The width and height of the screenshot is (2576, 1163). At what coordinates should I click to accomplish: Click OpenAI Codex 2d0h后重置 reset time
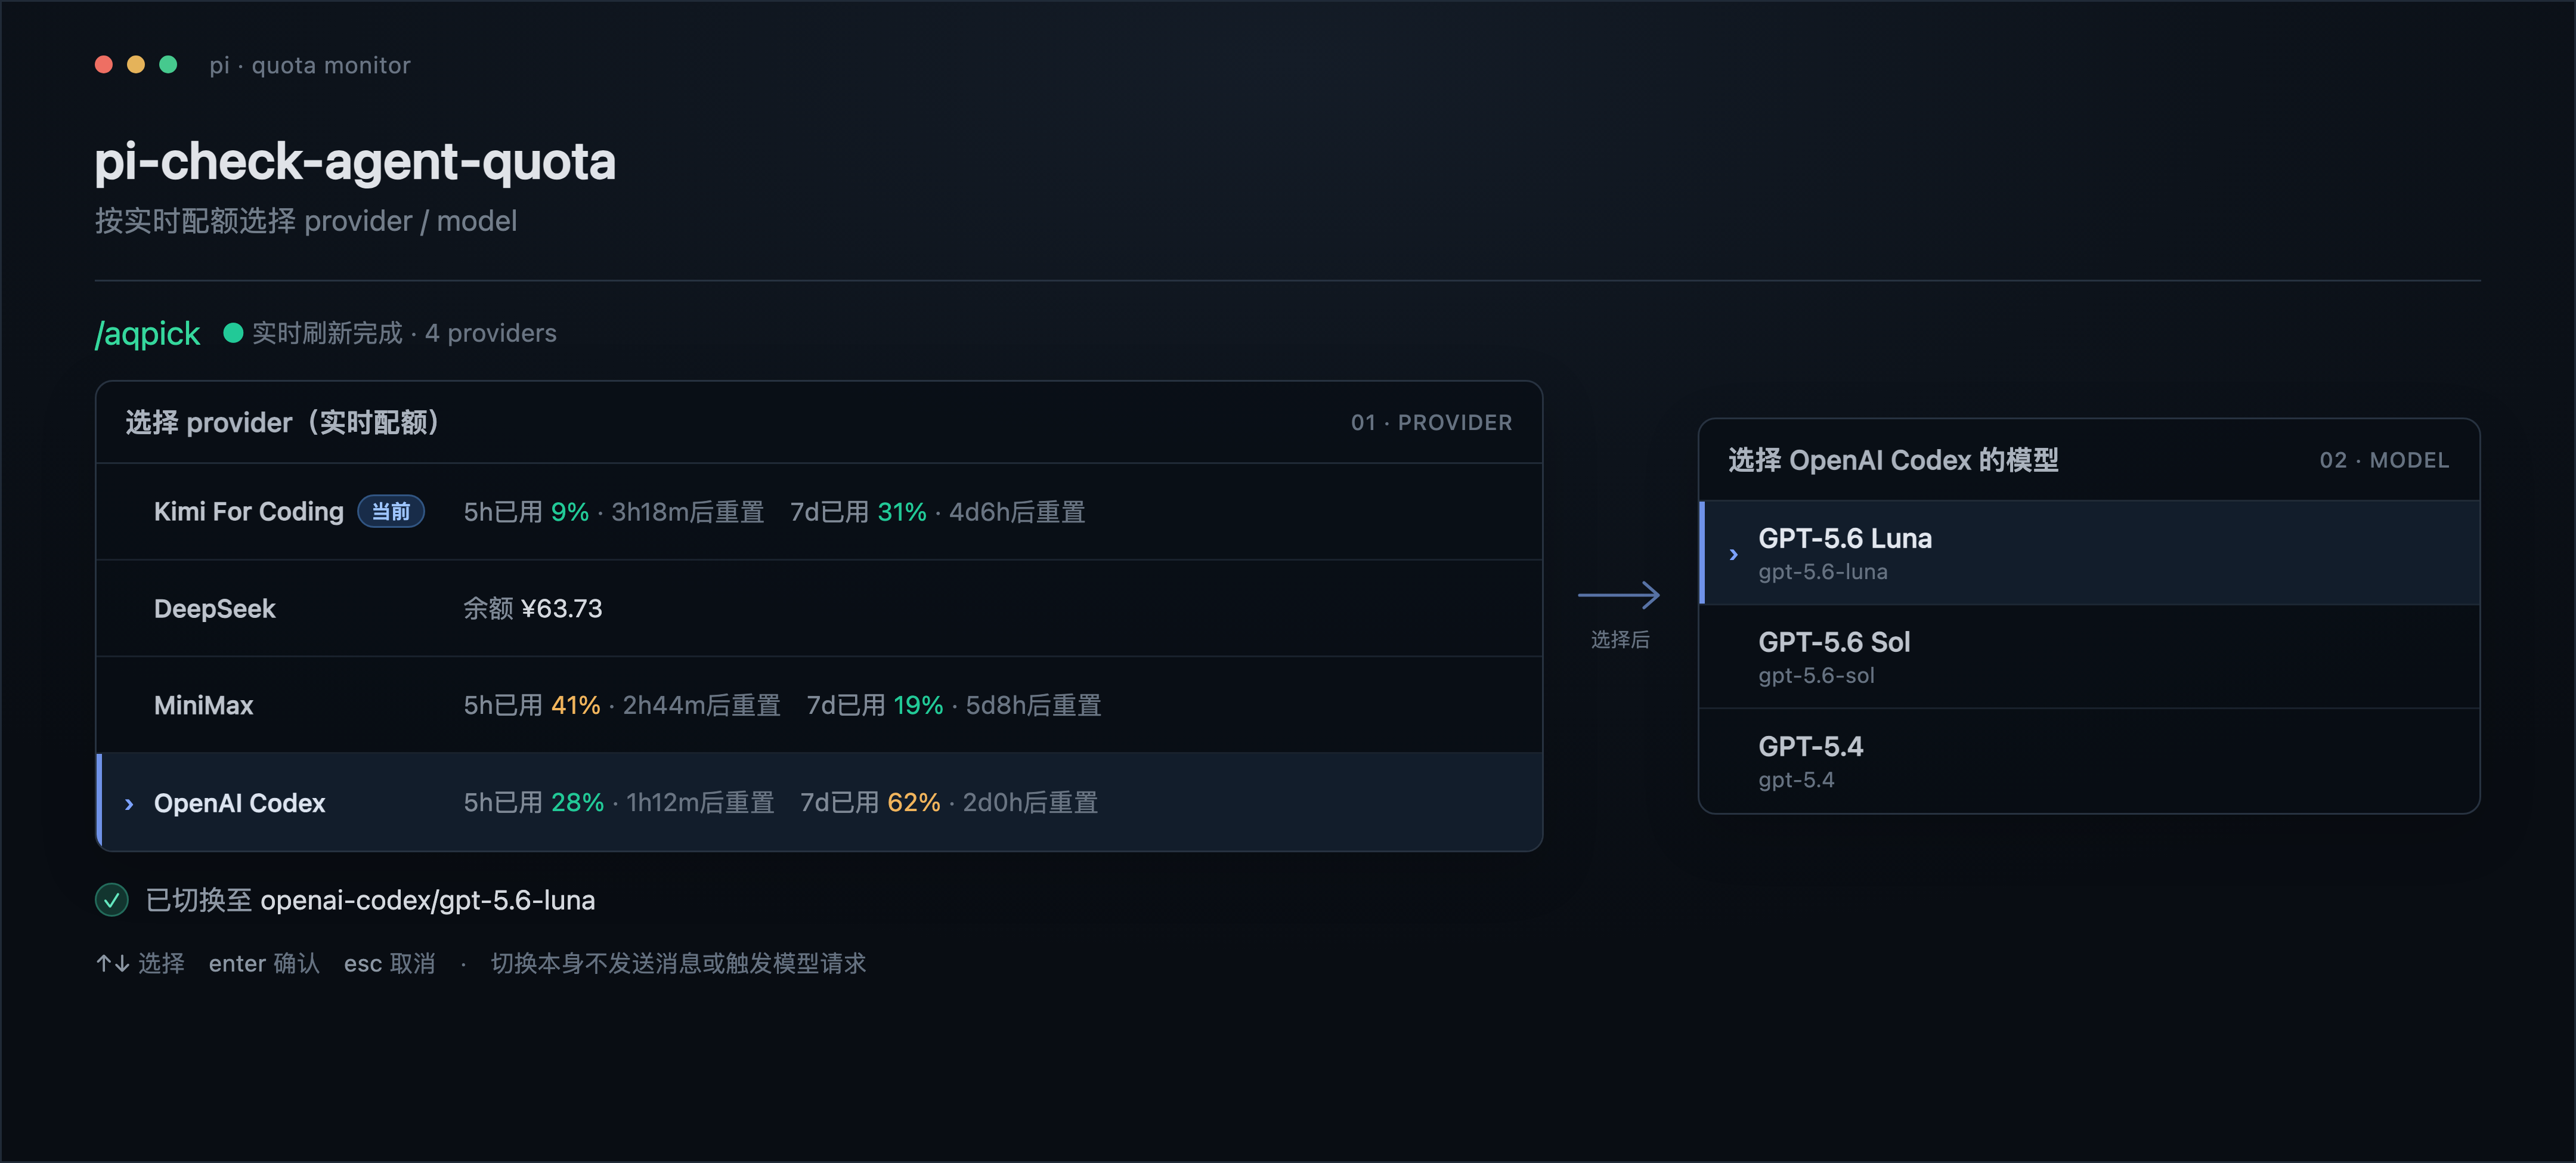1030,802
